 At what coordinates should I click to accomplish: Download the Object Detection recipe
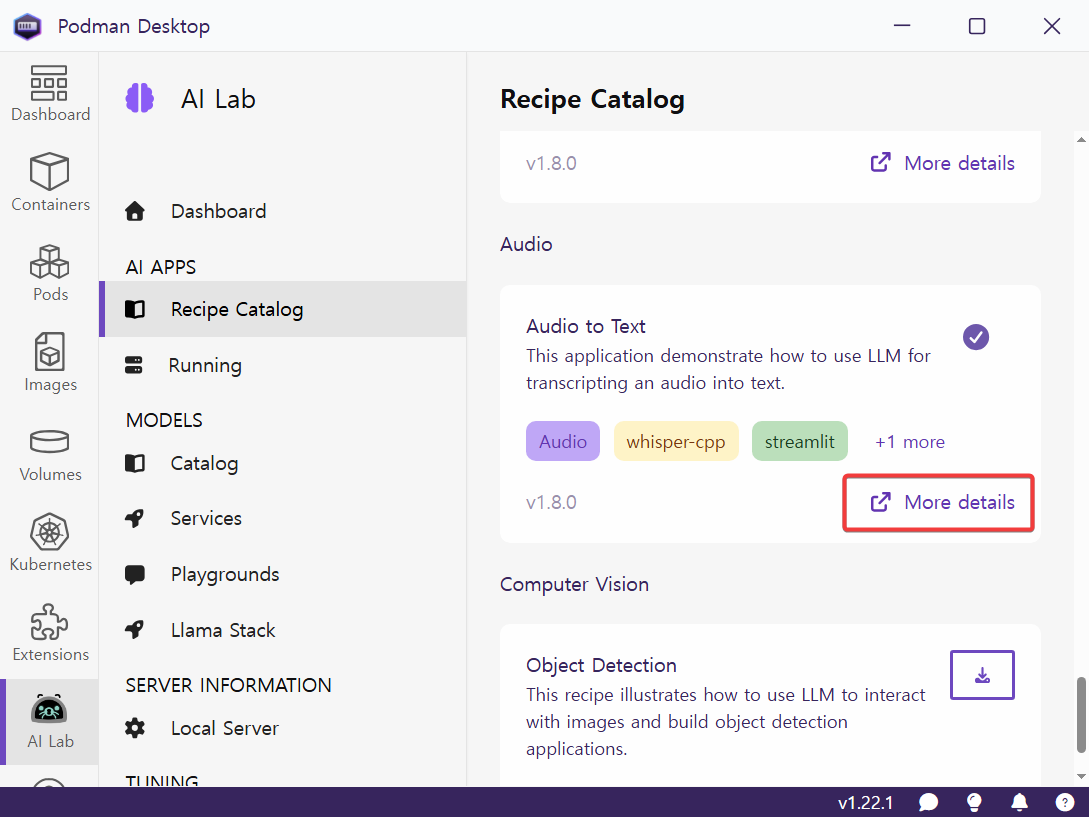click(982, 675)
